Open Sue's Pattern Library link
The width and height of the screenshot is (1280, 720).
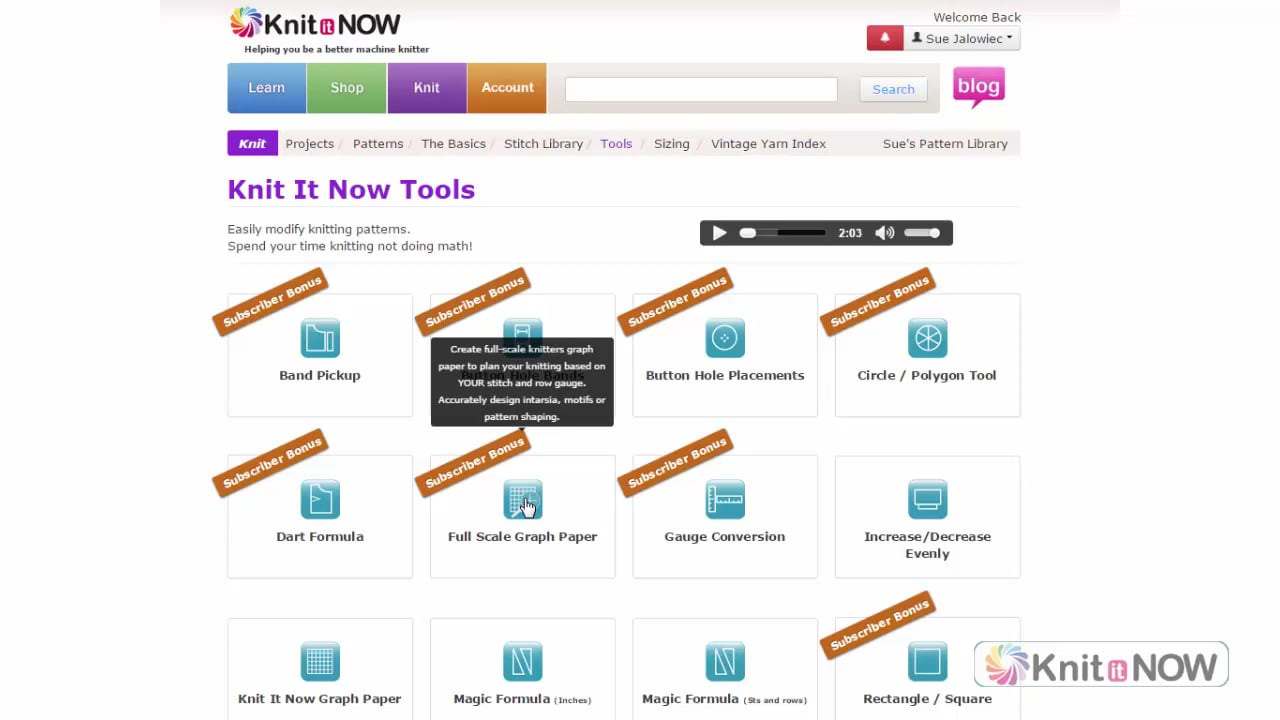click(945, 144)
